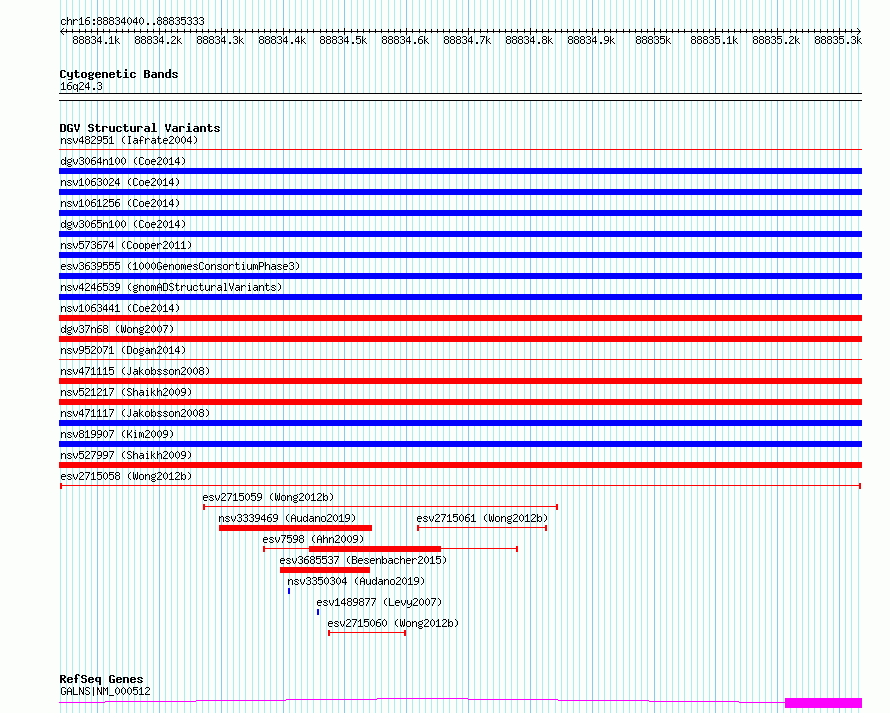The image size is (890, 713).
Task: Select the nsv1063024 (Coe2014) label
Action: point(120,182)
